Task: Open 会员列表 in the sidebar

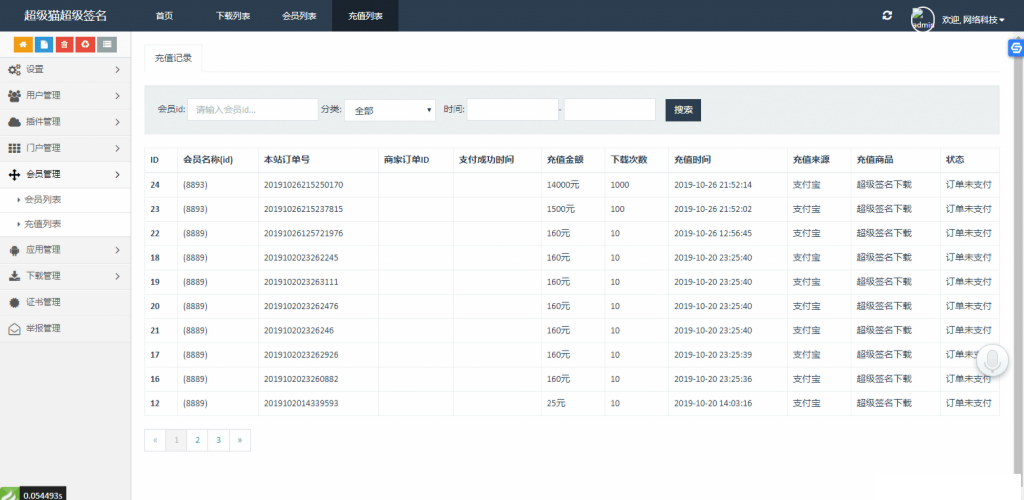Action: pyautogui.click(x=43, y=200)
